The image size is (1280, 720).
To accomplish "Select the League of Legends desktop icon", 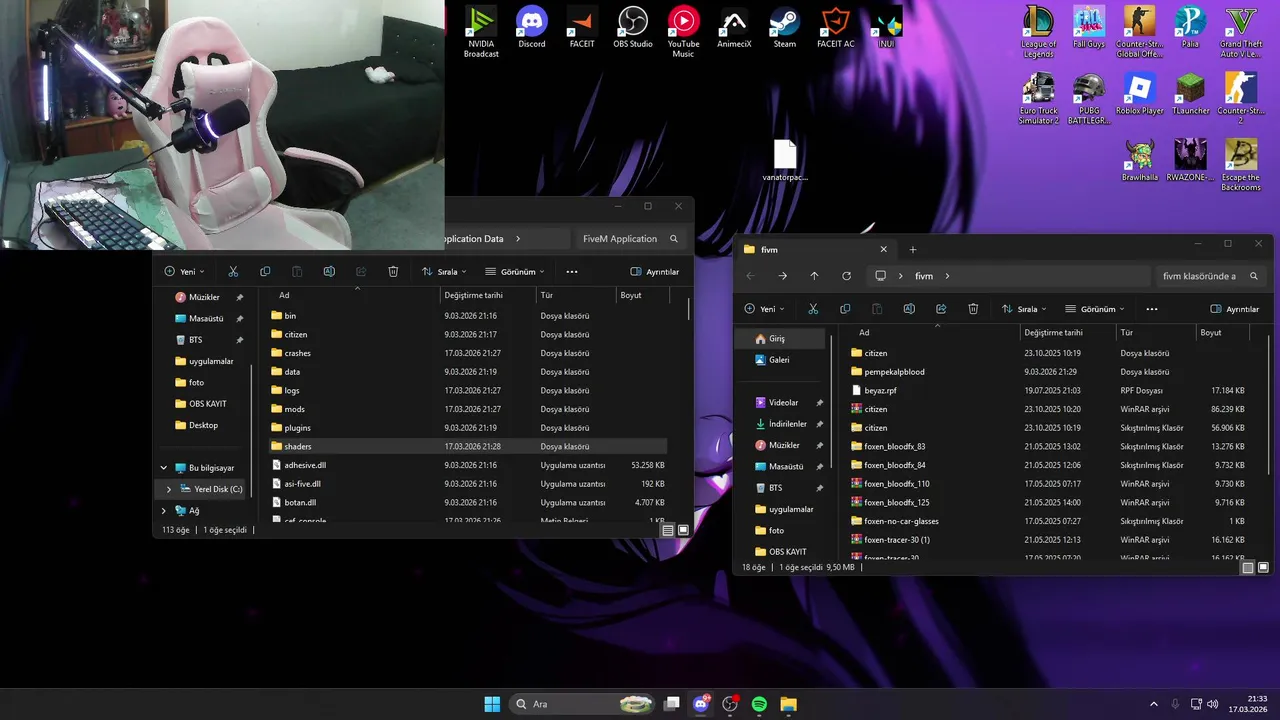I will (x=1039, y=32).
